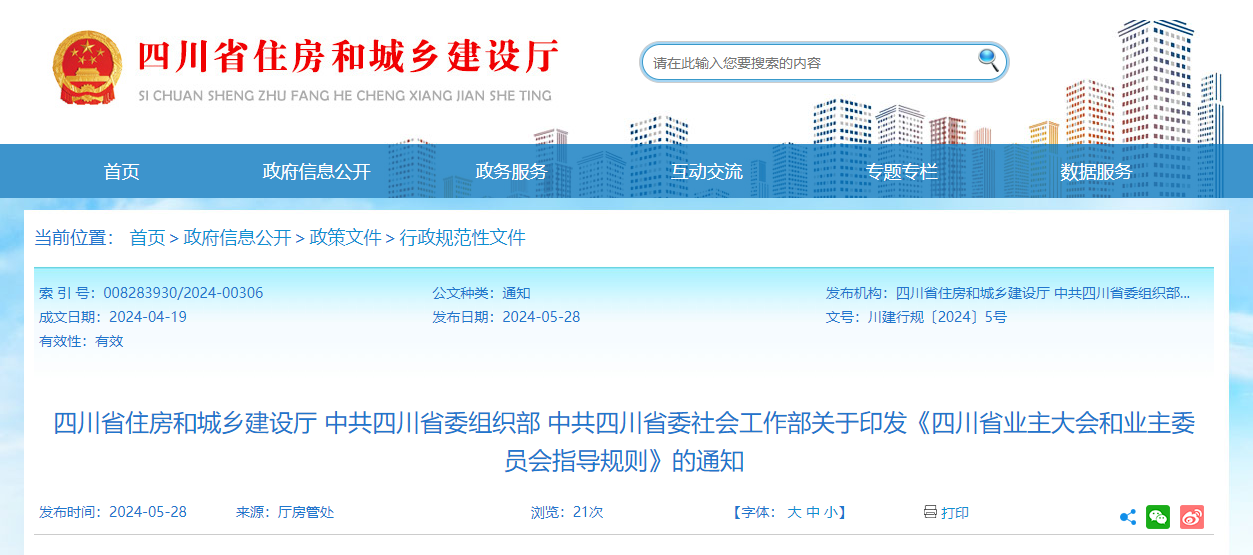Open the 互动交流 navigation menu
Viewport: 1253px width, 555px height.
point(706,172)
